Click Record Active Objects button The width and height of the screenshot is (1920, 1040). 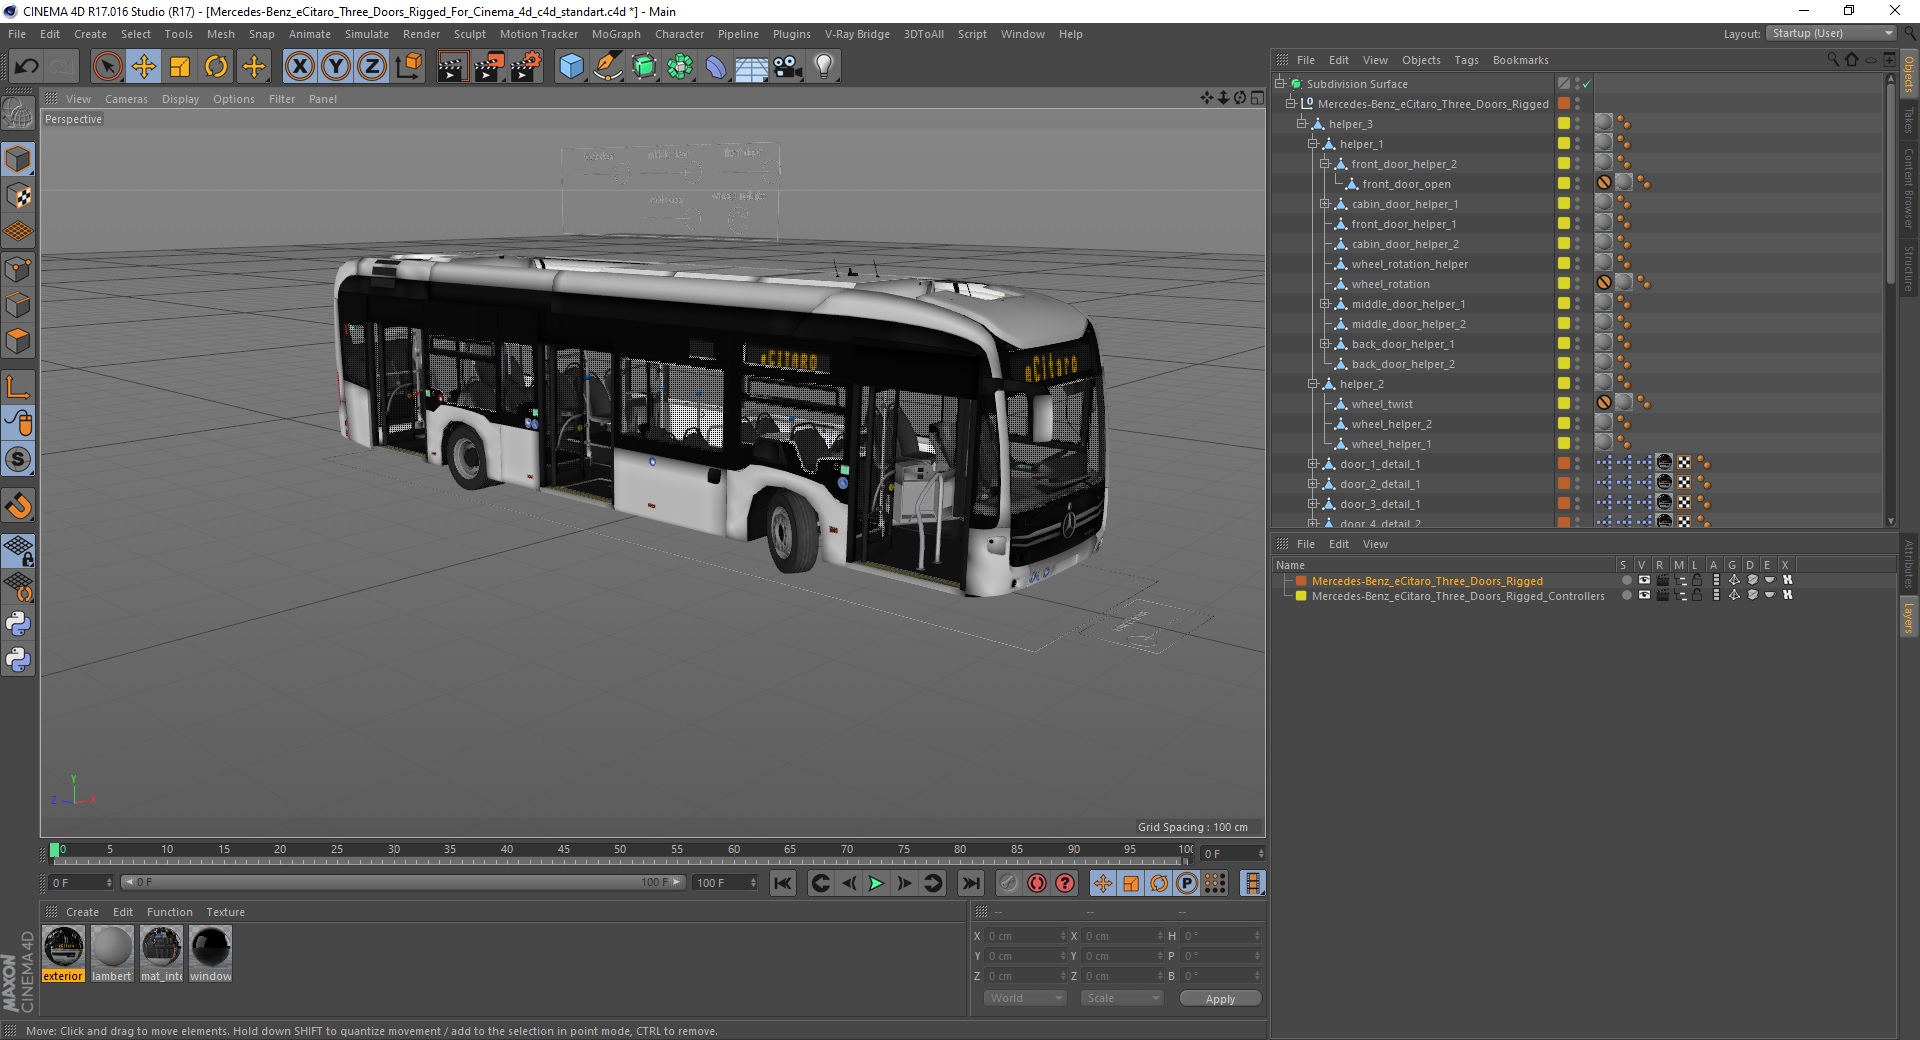click(1009, 883)
